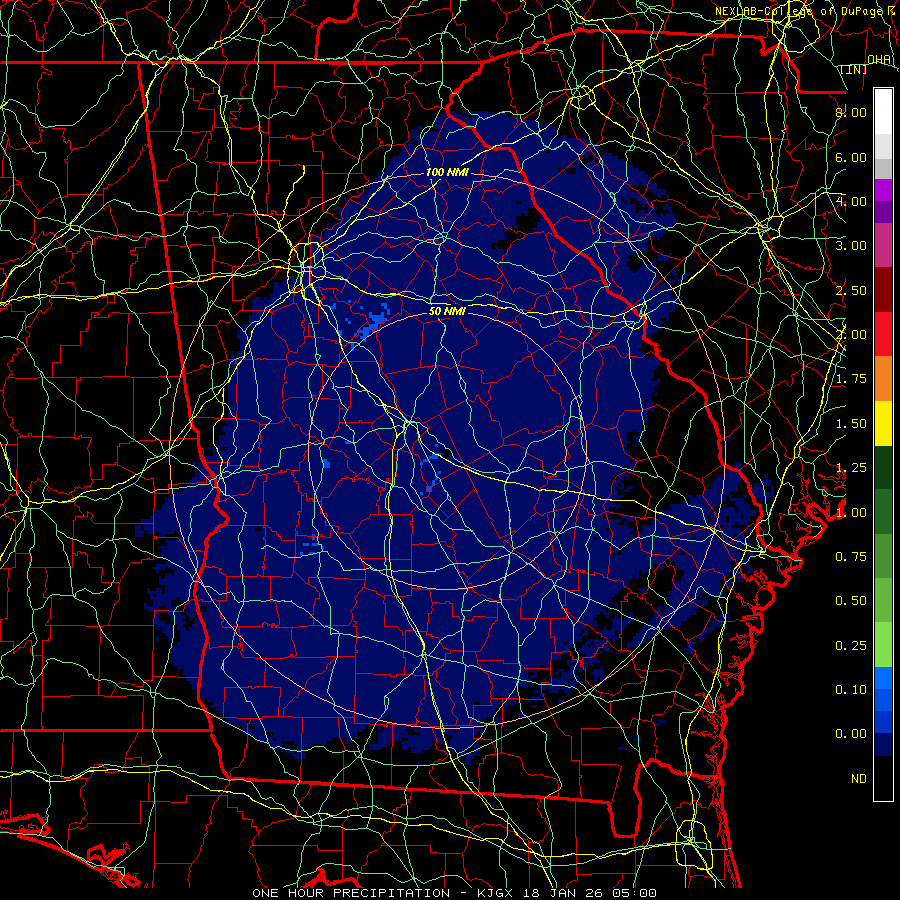Select the bright red 2.00 legend swatch

[883, 335]
